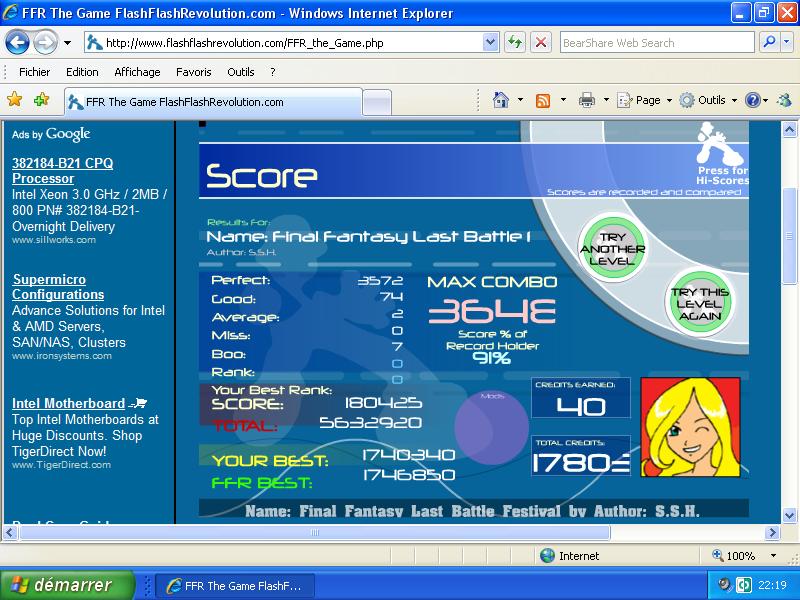Open a new blank tab
The width and height of the screenshot is (800, 600).
(377, 103)
